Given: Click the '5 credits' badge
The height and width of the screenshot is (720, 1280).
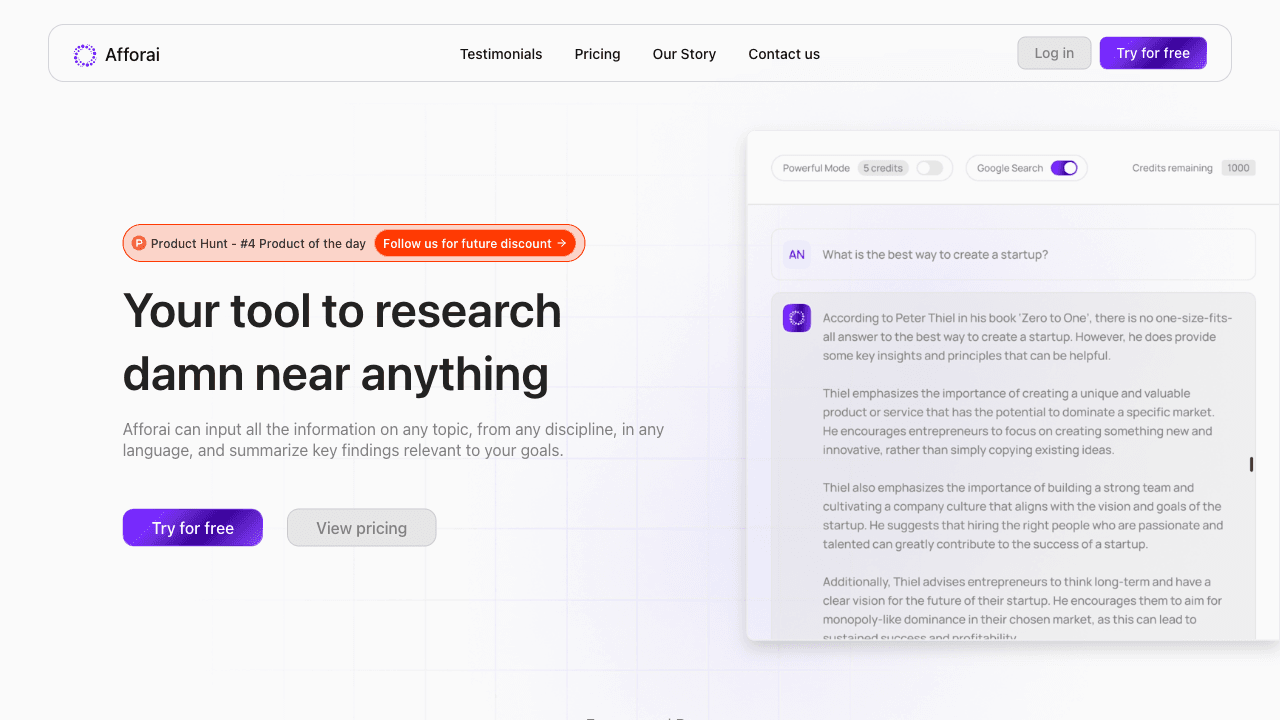Looking at the screenshot, I should click(x=883, y=168).
